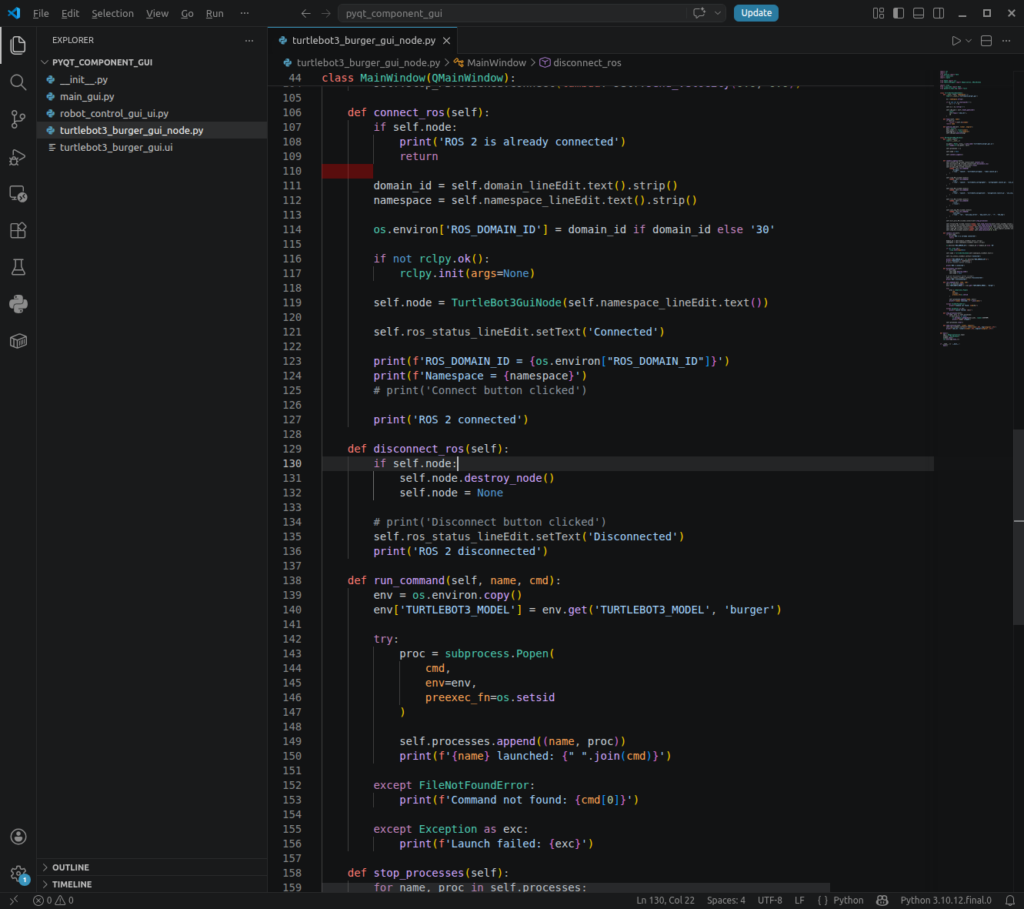The width and height of the screenshot is (1024, 909).
Task: Close the turtlebot3_burger_gui_node.py tab
Action: point(447,40)
